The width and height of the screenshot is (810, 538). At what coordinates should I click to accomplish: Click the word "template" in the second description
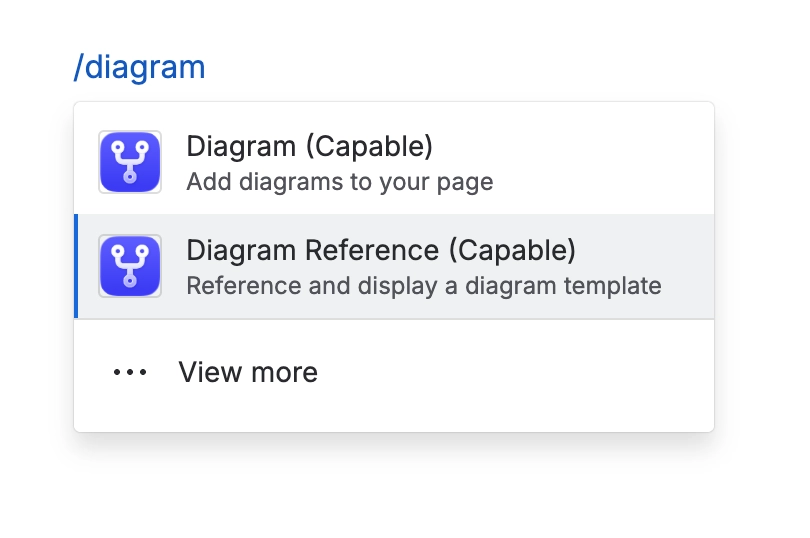(x=612, y=286)
